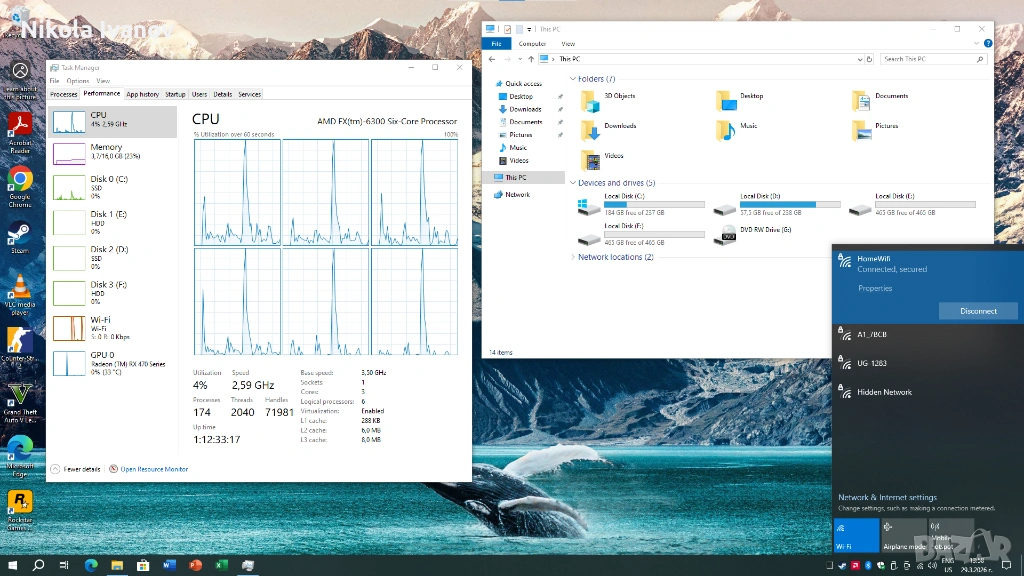Open the 3D Objects folder

point(590,100)
